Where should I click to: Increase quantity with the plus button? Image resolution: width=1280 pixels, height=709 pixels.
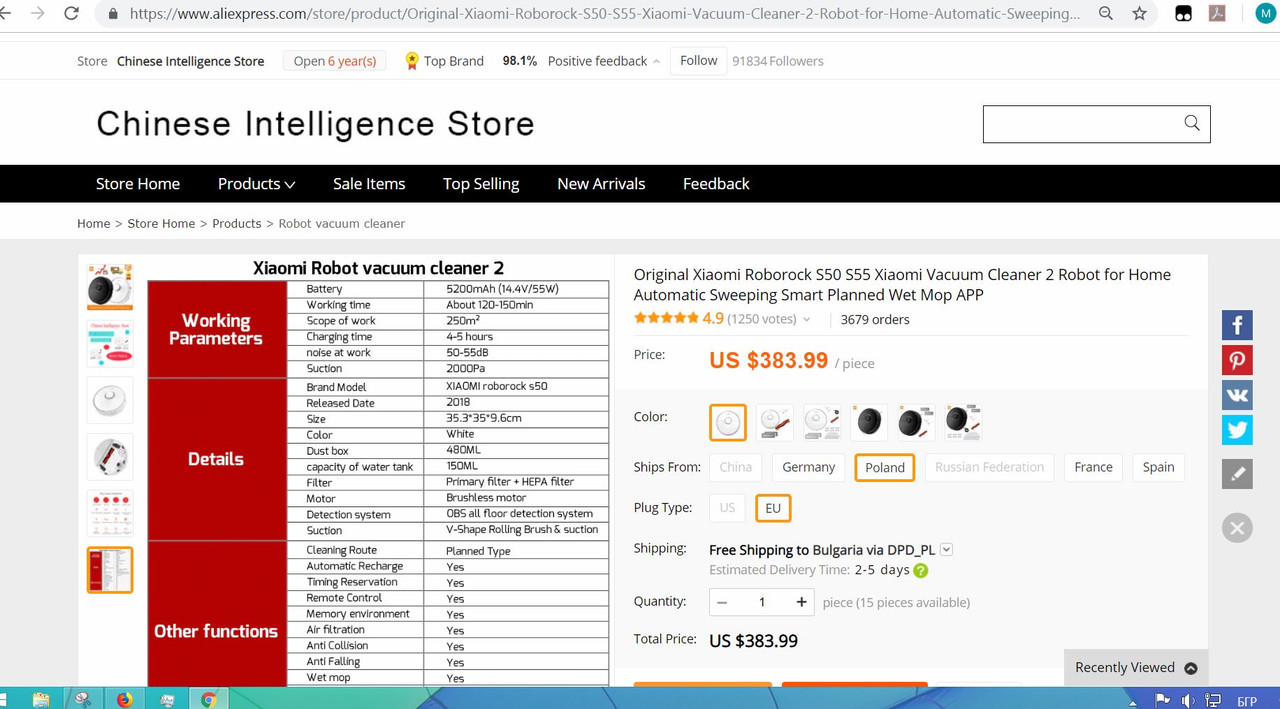coord(801,602)
